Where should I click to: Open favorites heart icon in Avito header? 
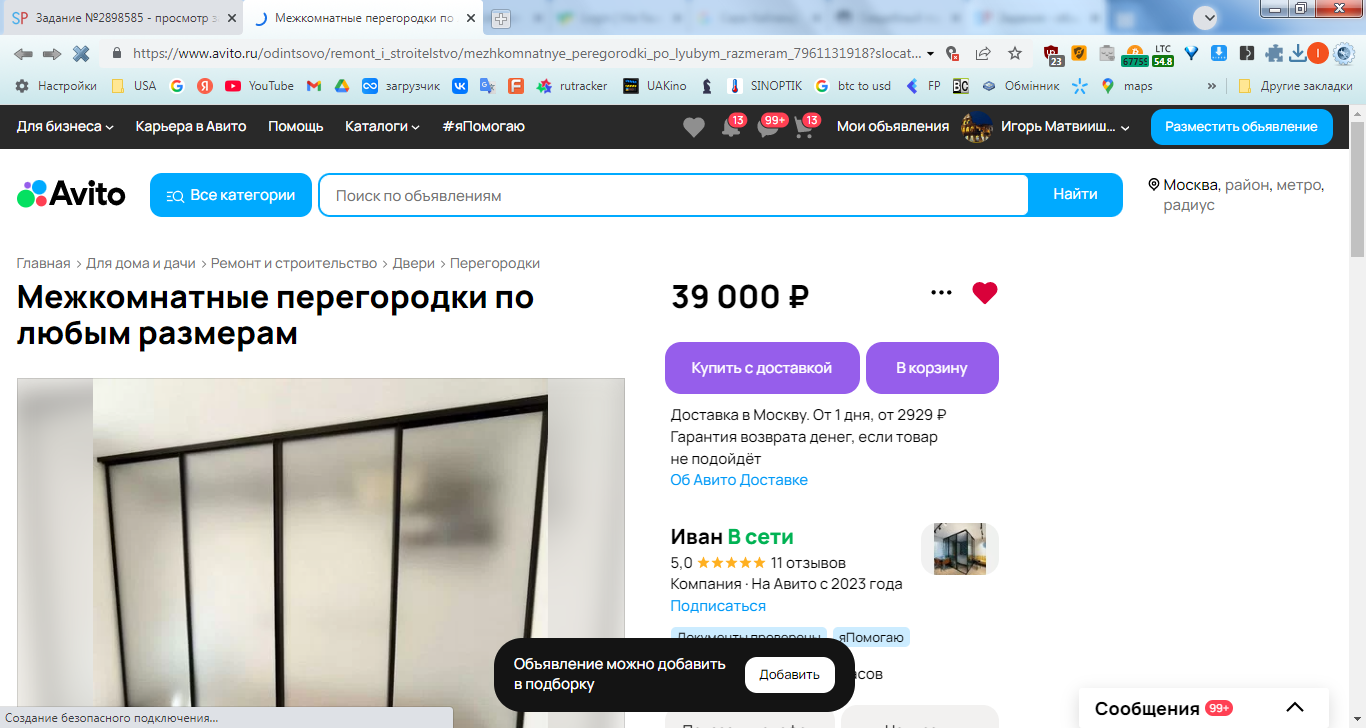(693, 127)
